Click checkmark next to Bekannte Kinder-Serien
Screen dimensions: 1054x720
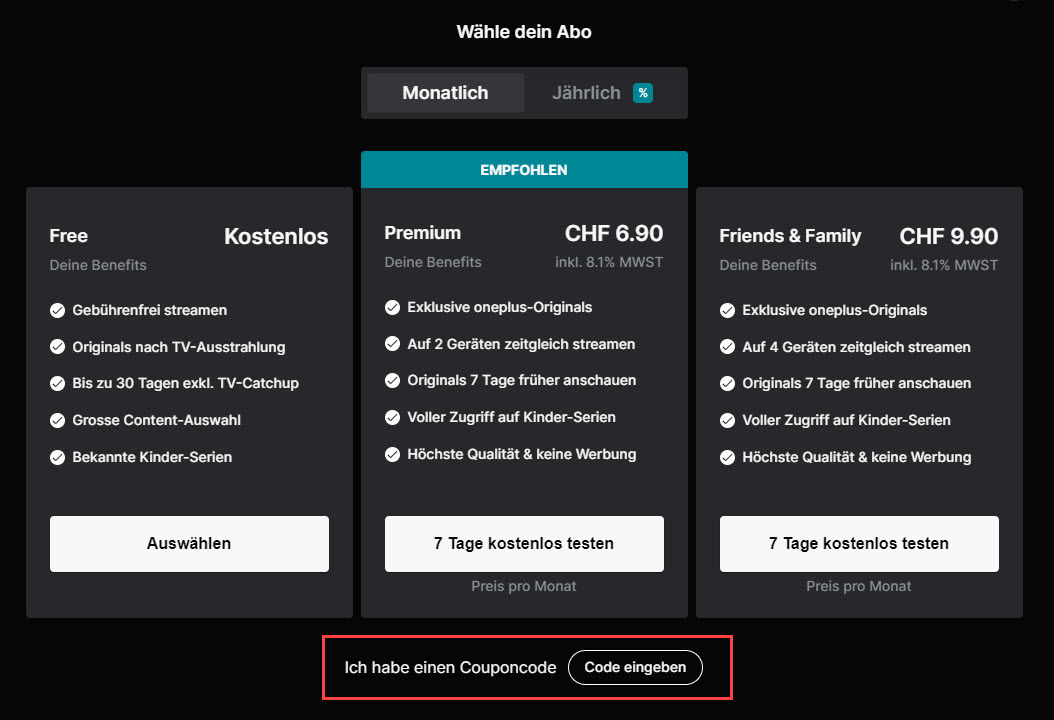click(x=58, y=457)
